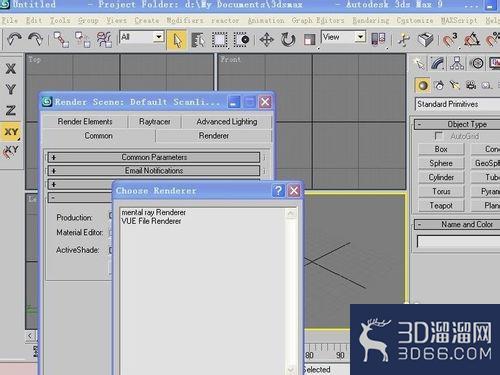500x375 pixels.
Task: Click the Cylinder primitive button
Action: click(441, 177)
